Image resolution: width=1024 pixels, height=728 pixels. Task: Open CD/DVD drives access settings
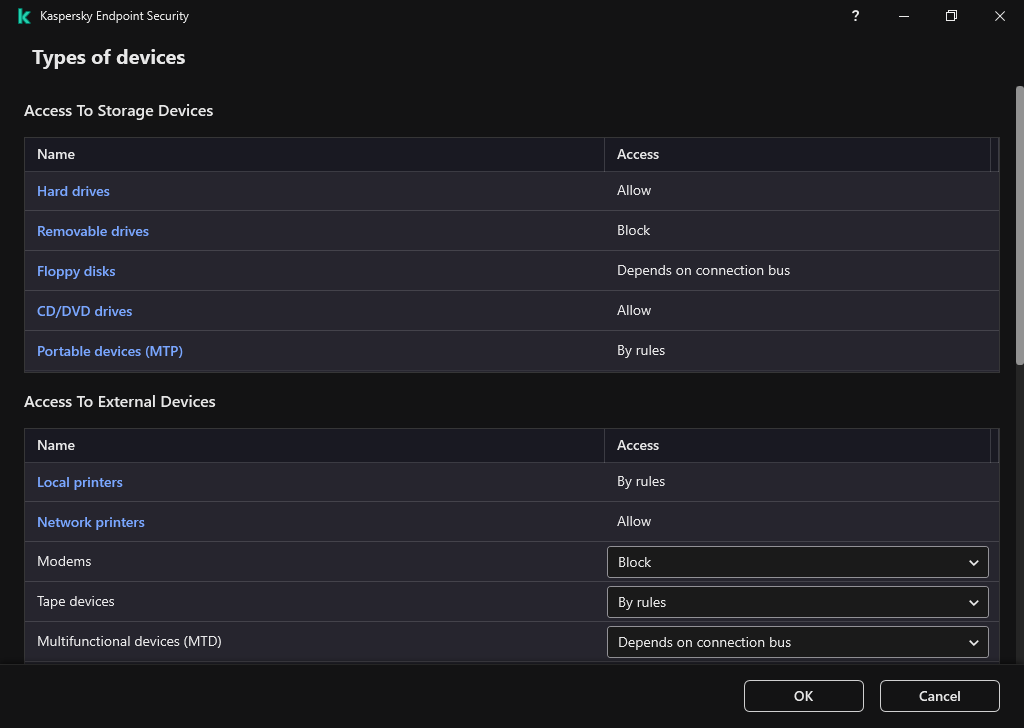(x=84, y=311)
